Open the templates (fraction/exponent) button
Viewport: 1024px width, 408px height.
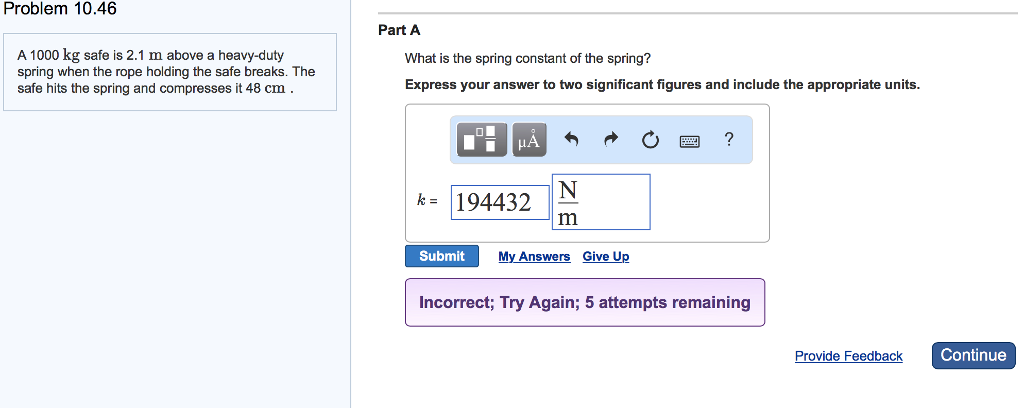[483, 140]
